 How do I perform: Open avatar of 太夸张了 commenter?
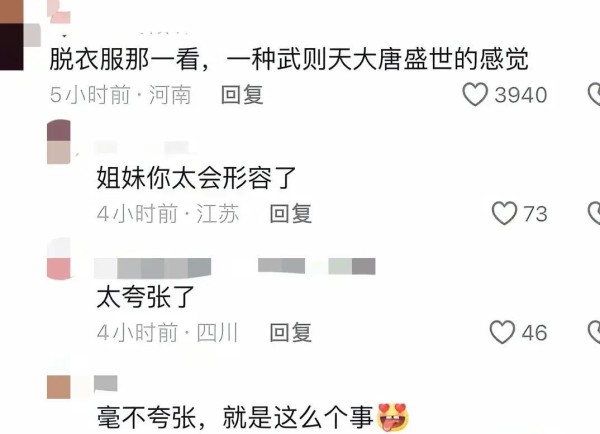[59, 259]
